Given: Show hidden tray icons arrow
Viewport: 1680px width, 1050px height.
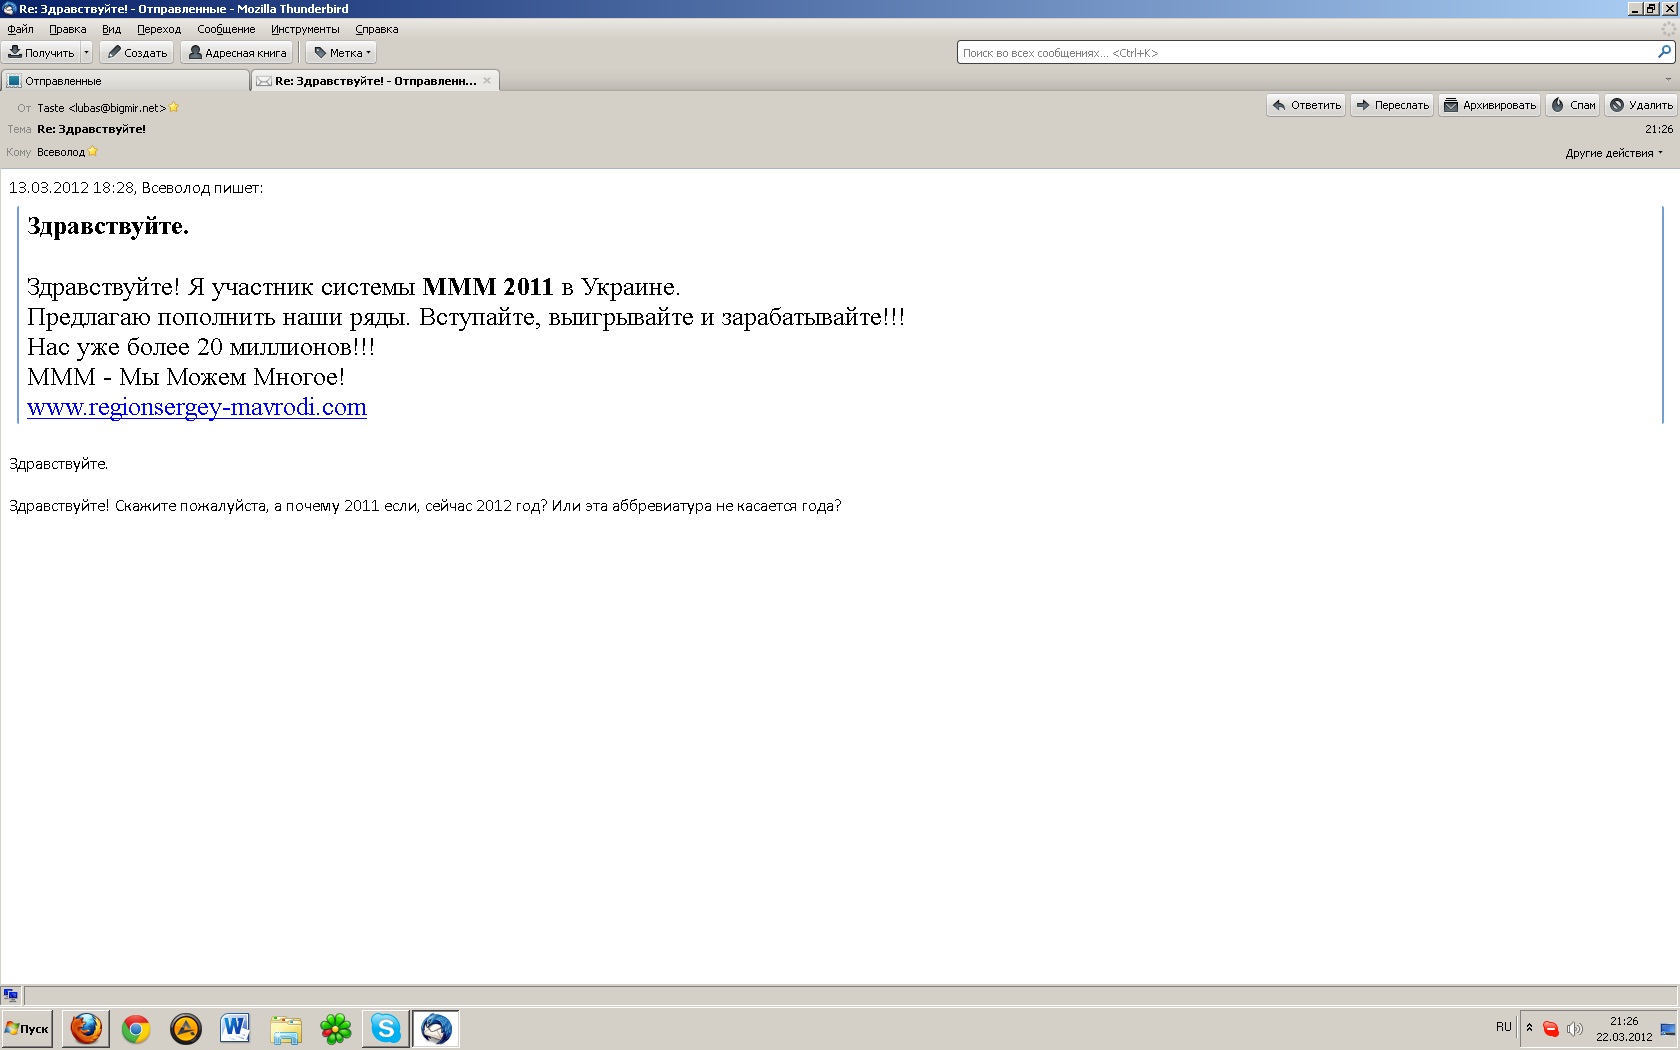Looking at the screenshot, I should 1529,1028.
